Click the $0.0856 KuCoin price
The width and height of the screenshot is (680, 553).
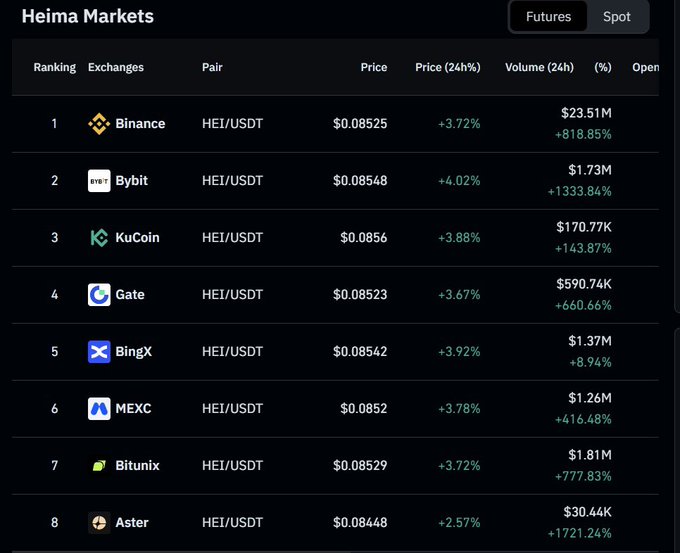pos(363,238)
